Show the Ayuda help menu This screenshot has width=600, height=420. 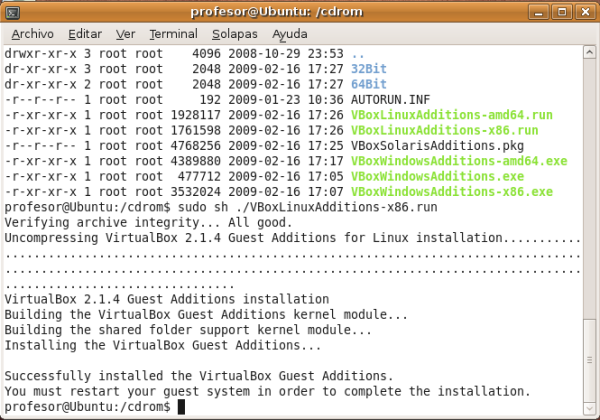[x=290, y=33]
